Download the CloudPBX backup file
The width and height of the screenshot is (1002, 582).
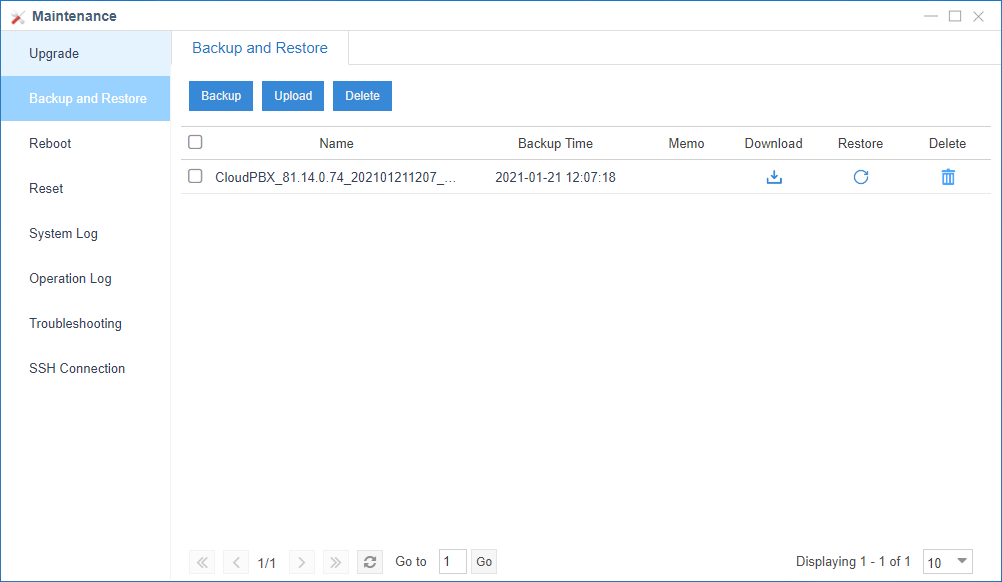(773, 177)
